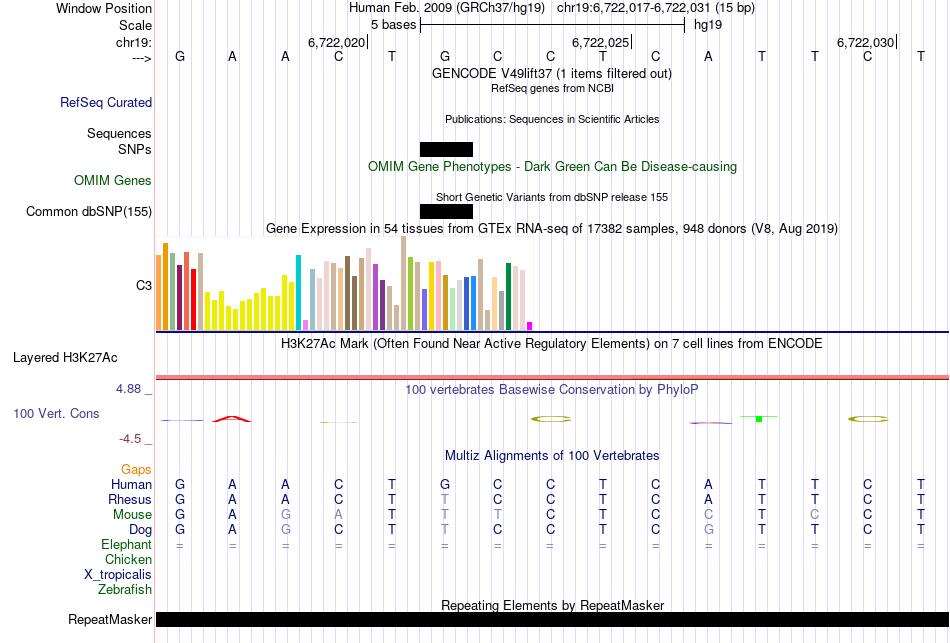Click the Sequences track label
The width and height of the screenshot is (950, 643).
[119, 133]
